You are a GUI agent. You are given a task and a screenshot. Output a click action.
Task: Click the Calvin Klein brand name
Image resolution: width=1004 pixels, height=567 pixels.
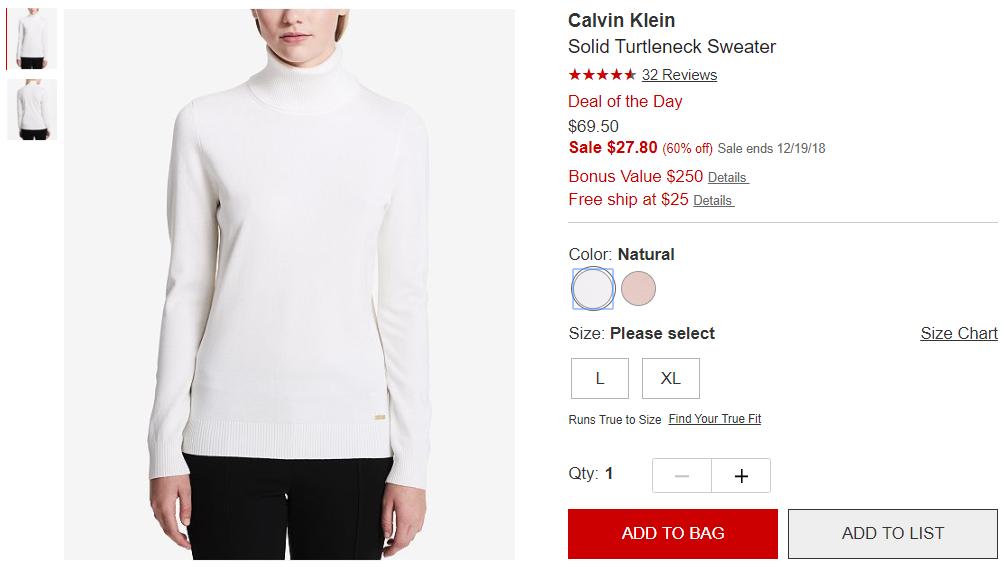click(622, 20)
